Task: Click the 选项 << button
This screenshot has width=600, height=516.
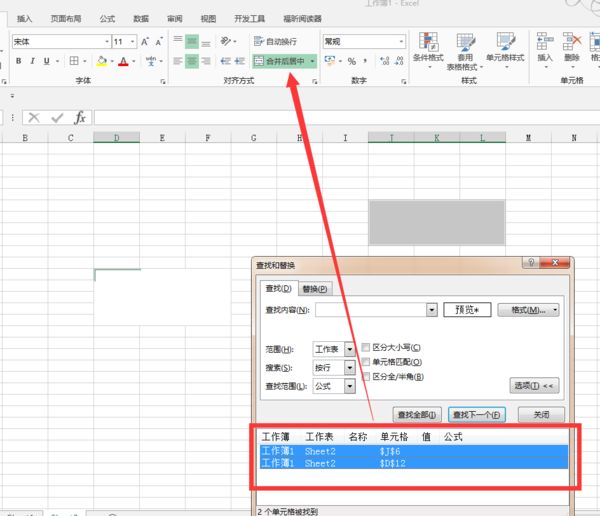Action: tap(534, 385)
